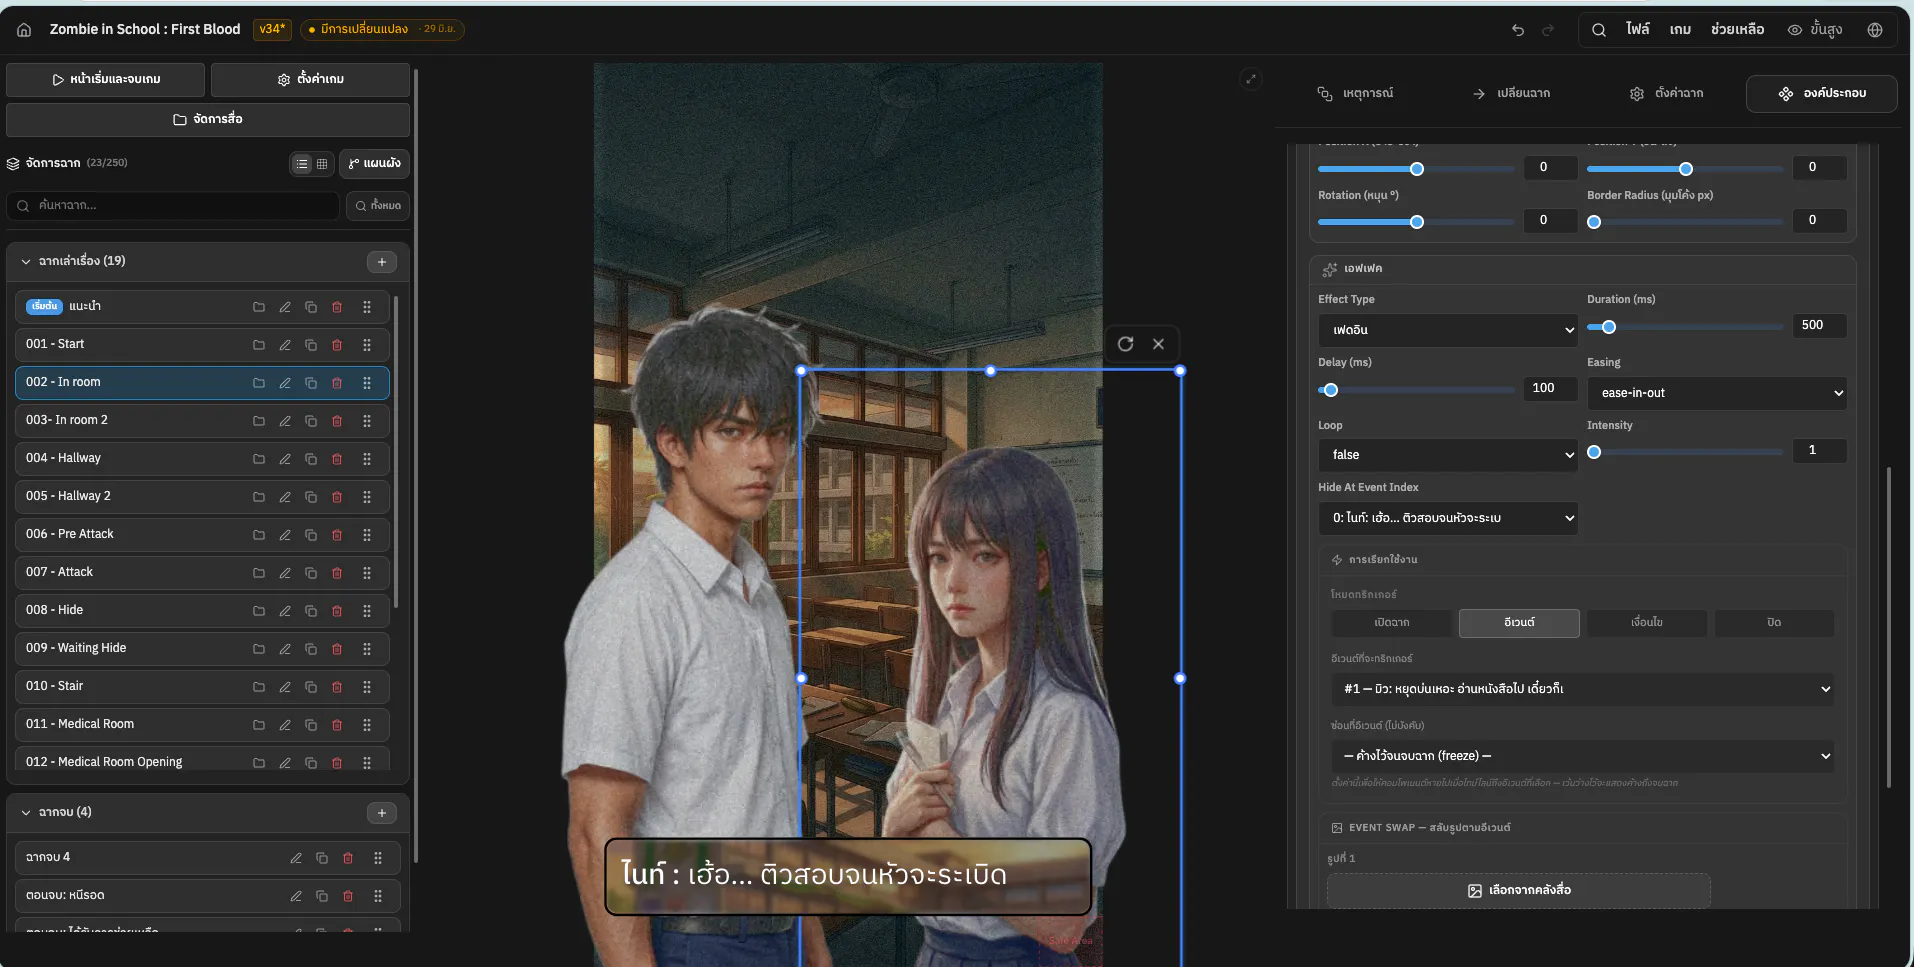This screenshot has height=967, width=1914.
Task: Open search with the magnifier icon
Action: click(1599, 30)
